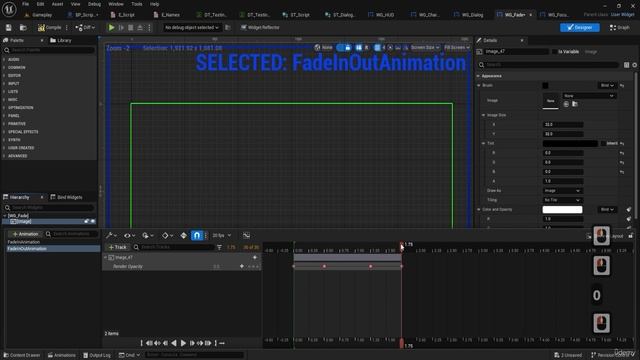The width and height of the screenshot is (640, 360).
Task: Add a new Track to the sequencer
Action: pos(117,247)
